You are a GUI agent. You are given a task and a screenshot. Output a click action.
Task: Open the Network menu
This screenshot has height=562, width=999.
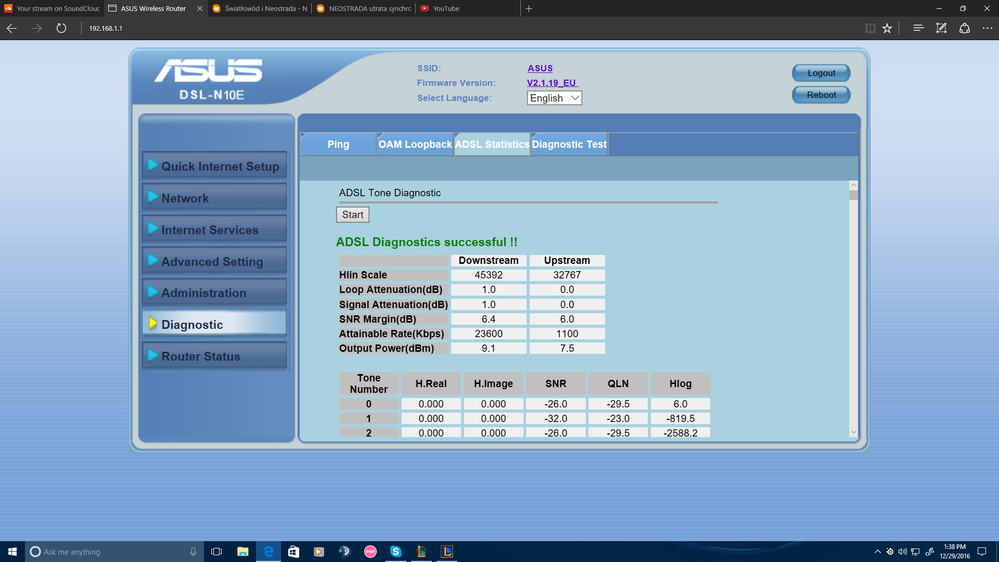click(215, 198)
